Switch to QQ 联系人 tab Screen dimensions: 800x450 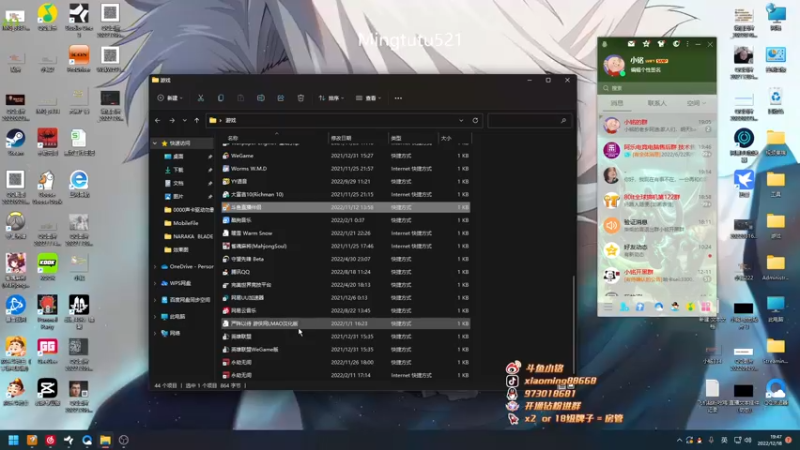point(657,103)
